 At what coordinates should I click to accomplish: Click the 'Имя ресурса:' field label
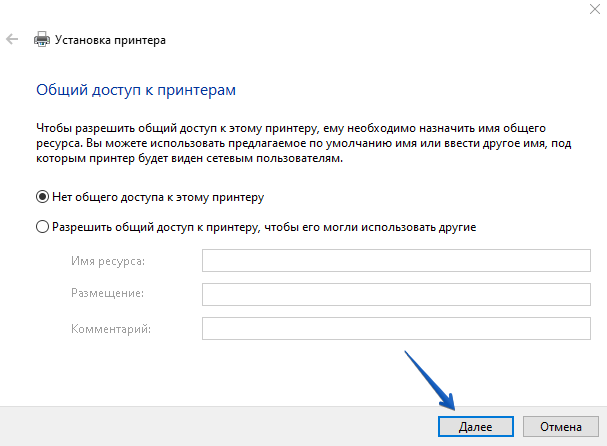click(108, 262)
